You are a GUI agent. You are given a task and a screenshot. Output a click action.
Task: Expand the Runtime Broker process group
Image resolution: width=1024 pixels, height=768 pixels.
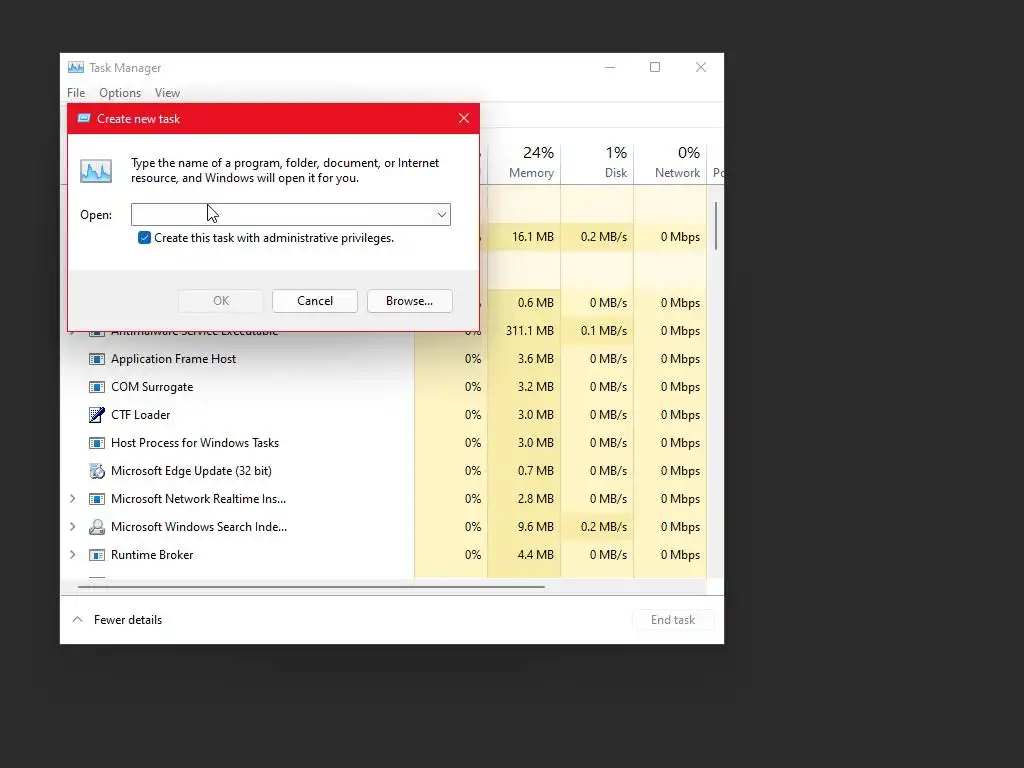(72, 555)
